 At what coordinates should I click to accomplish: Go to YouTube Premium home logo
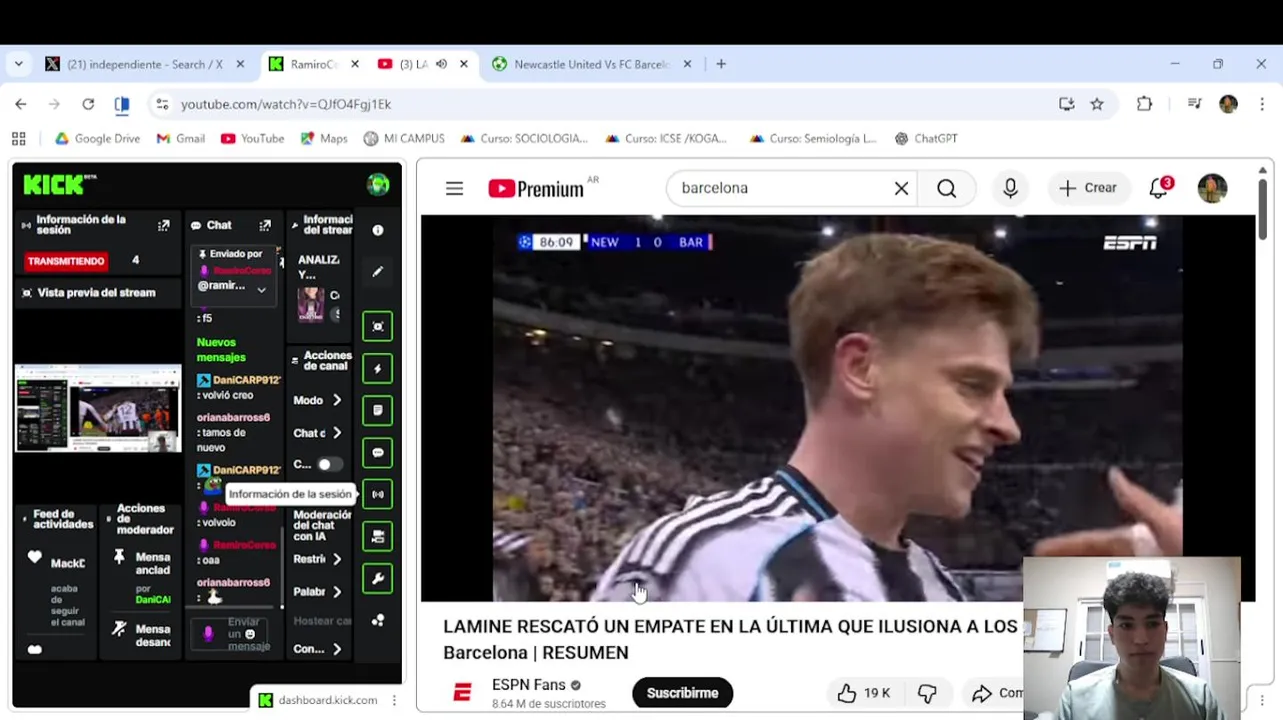pyautogui.click(x=538, y=188)
